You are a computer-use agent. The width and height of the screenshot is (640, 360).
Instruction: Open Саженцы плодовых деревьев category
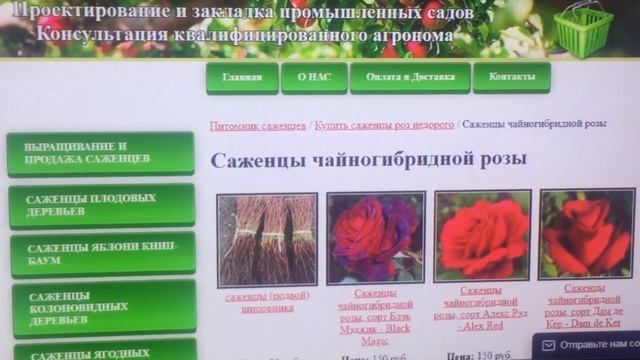[x=102, y=206]
